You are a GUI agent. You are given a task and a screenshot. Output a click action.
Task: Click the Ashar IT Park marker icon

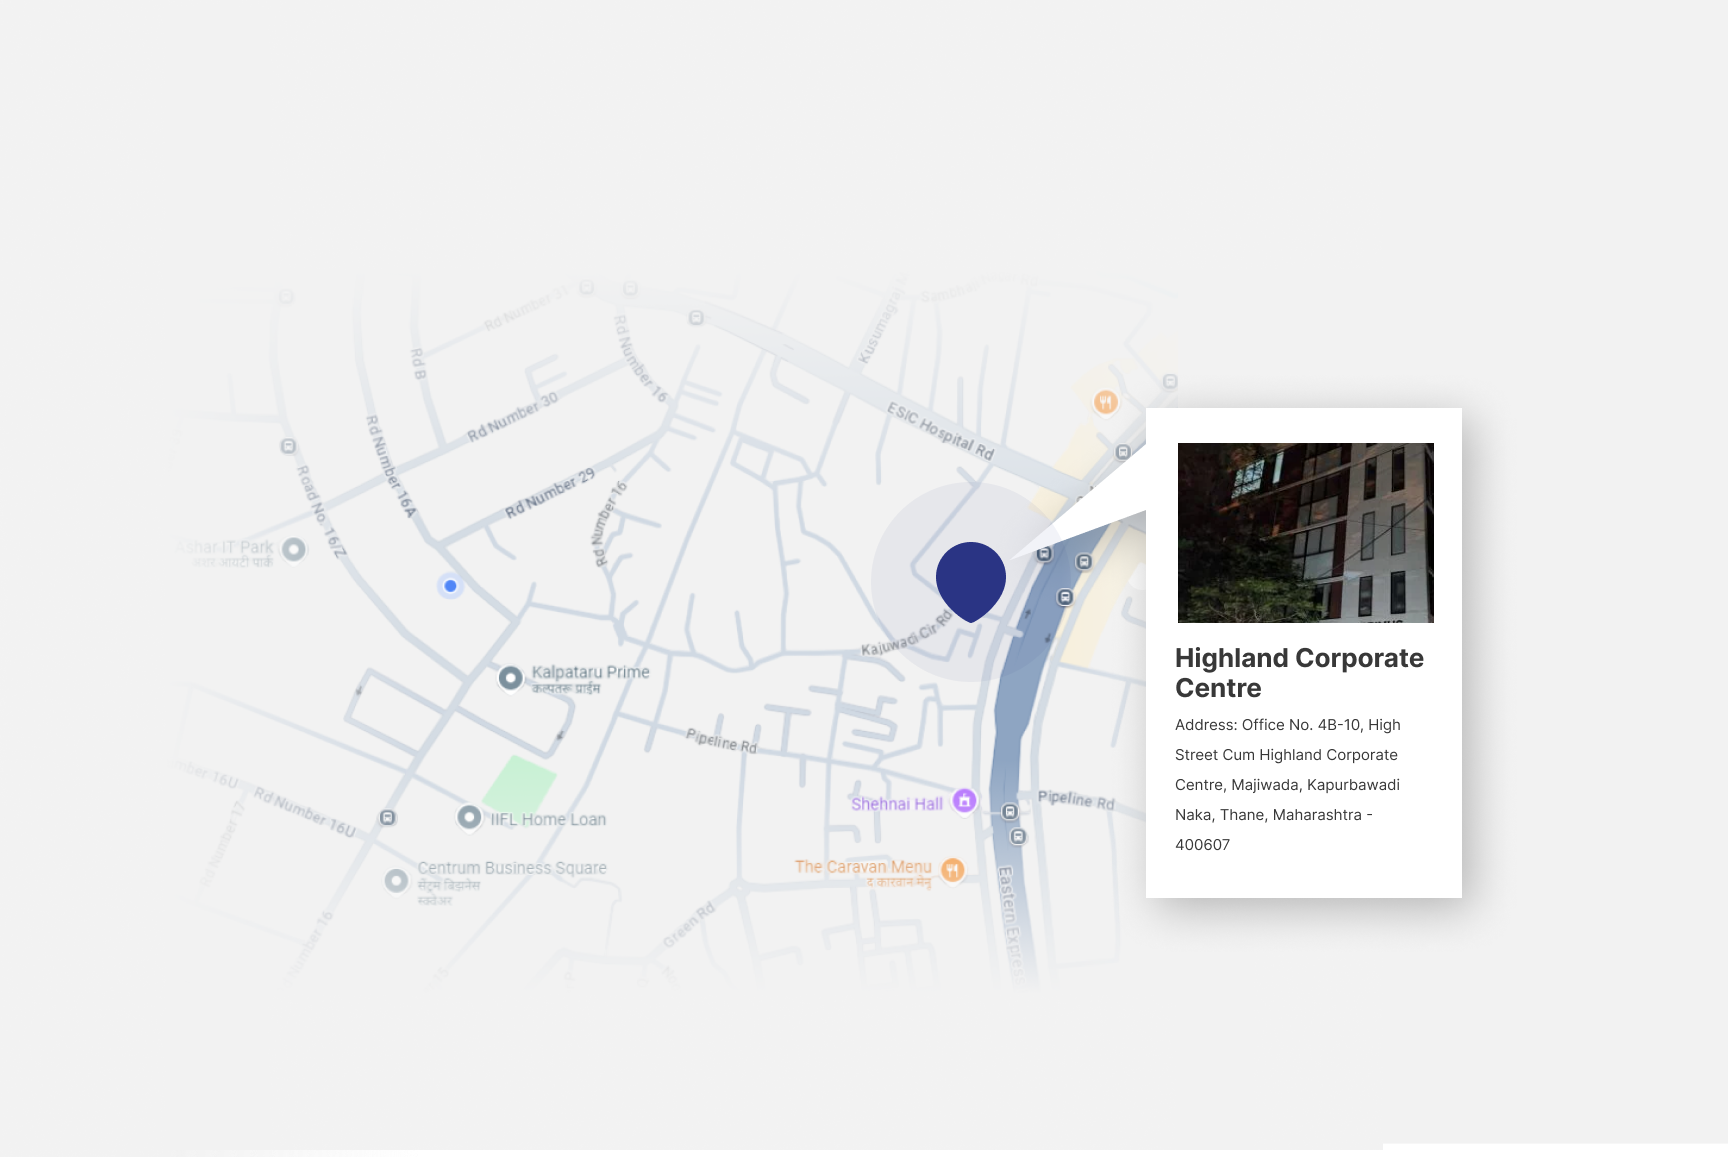(293, 549)
